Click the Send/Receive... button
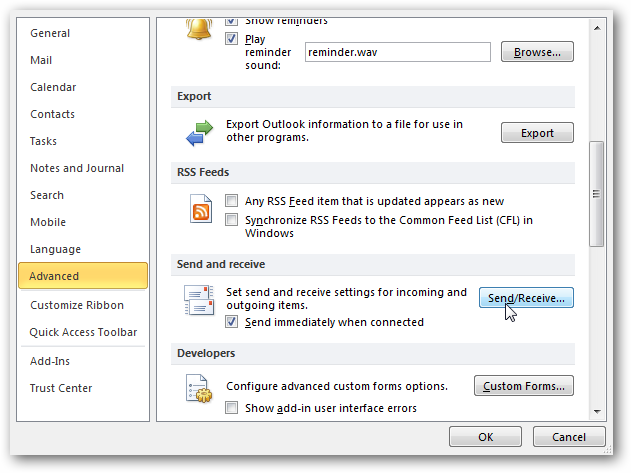 click(526, 298)
